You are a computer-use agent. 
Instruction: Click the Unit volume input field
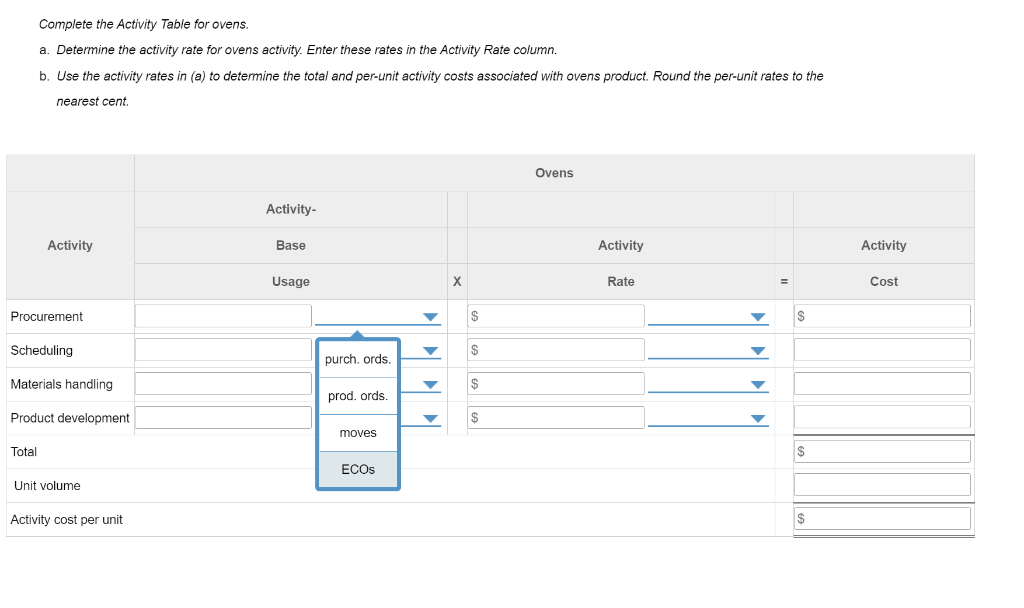[x=882, y=485]
